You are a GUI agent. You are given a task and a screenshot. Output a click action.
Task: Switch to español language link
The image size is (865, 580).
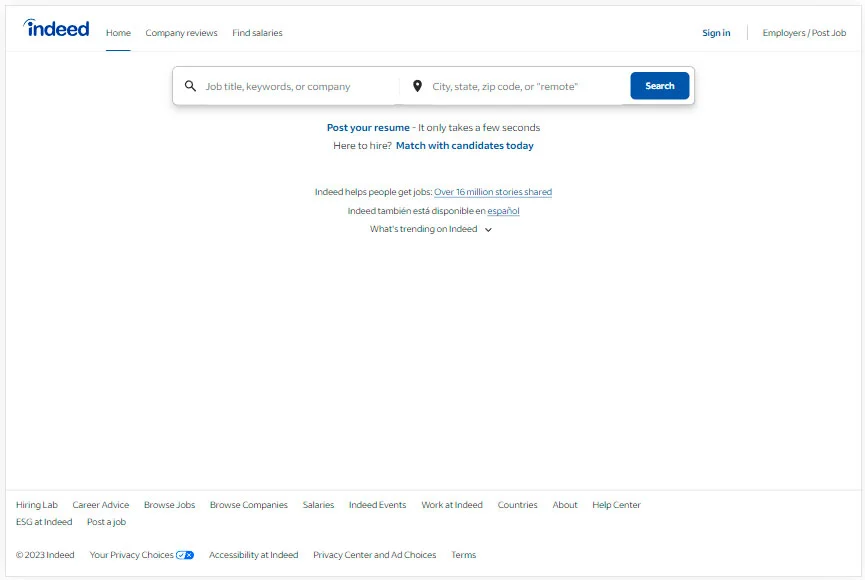503,211
